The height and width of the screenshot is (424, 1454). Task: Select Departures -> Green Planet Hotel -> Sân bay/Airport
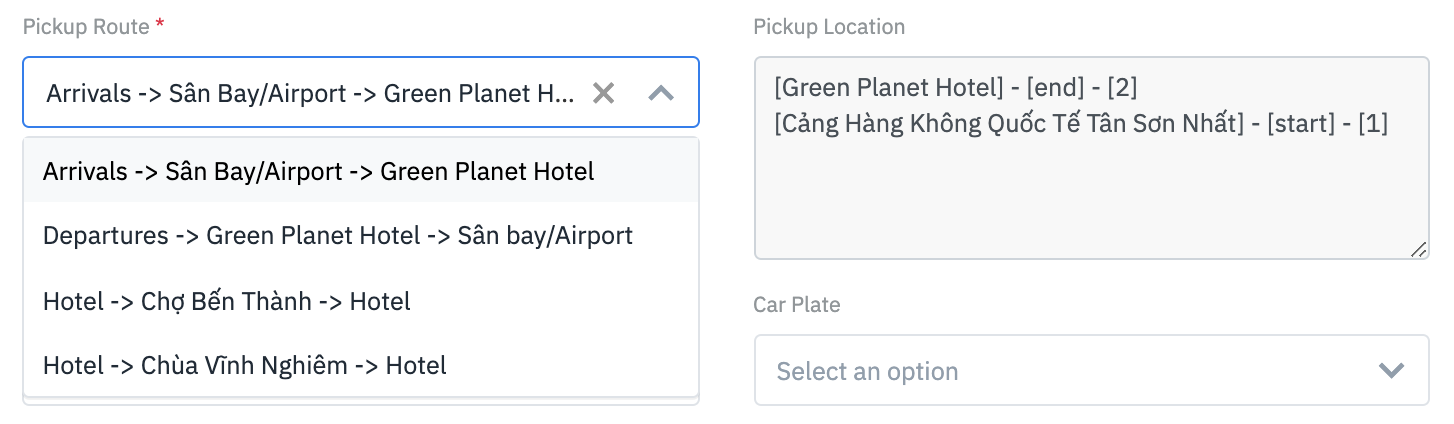tap(337, 236)
